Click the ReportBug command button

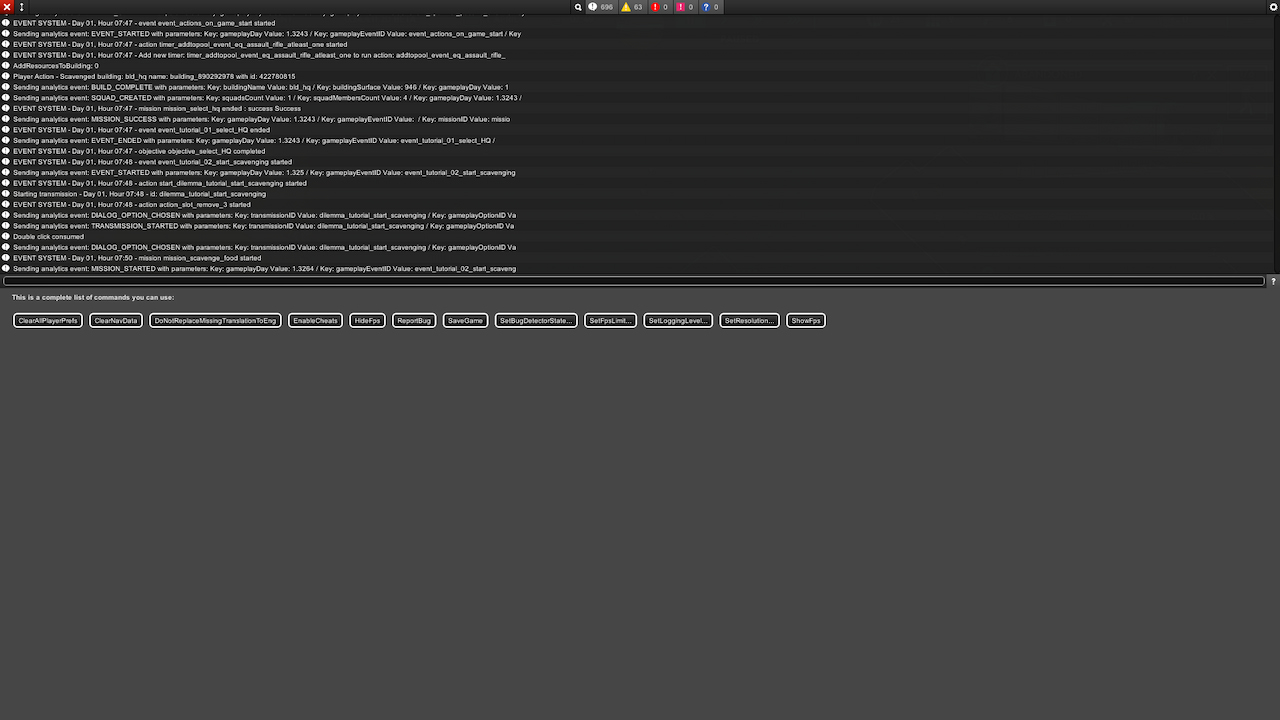[414, 321]
